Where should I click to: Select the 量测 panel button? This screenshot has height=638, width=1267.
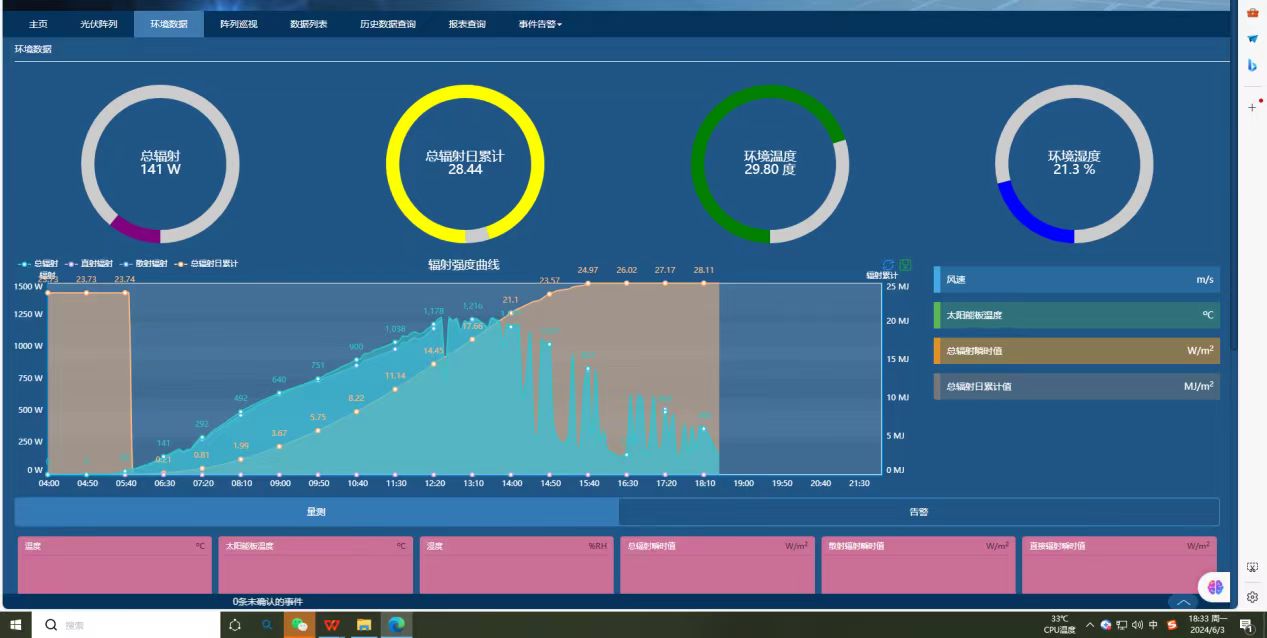pos(316,512)
